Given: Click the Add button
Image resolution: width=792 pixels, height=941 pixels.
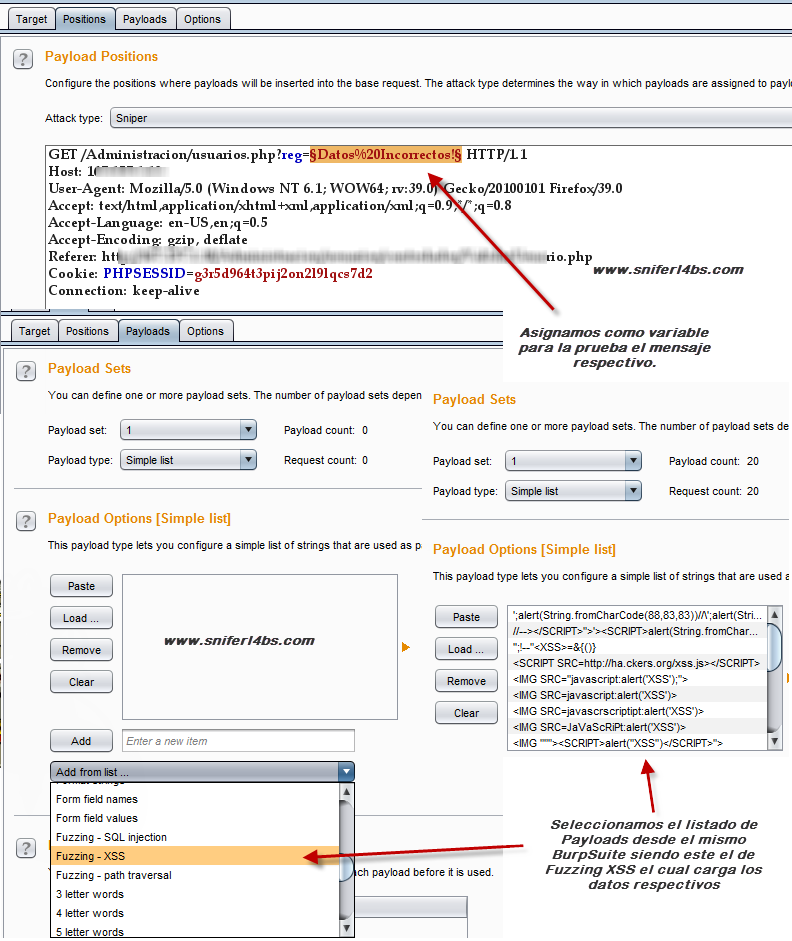Looking at the screenshot, I should pyautogui.click(x=81, y=741).
